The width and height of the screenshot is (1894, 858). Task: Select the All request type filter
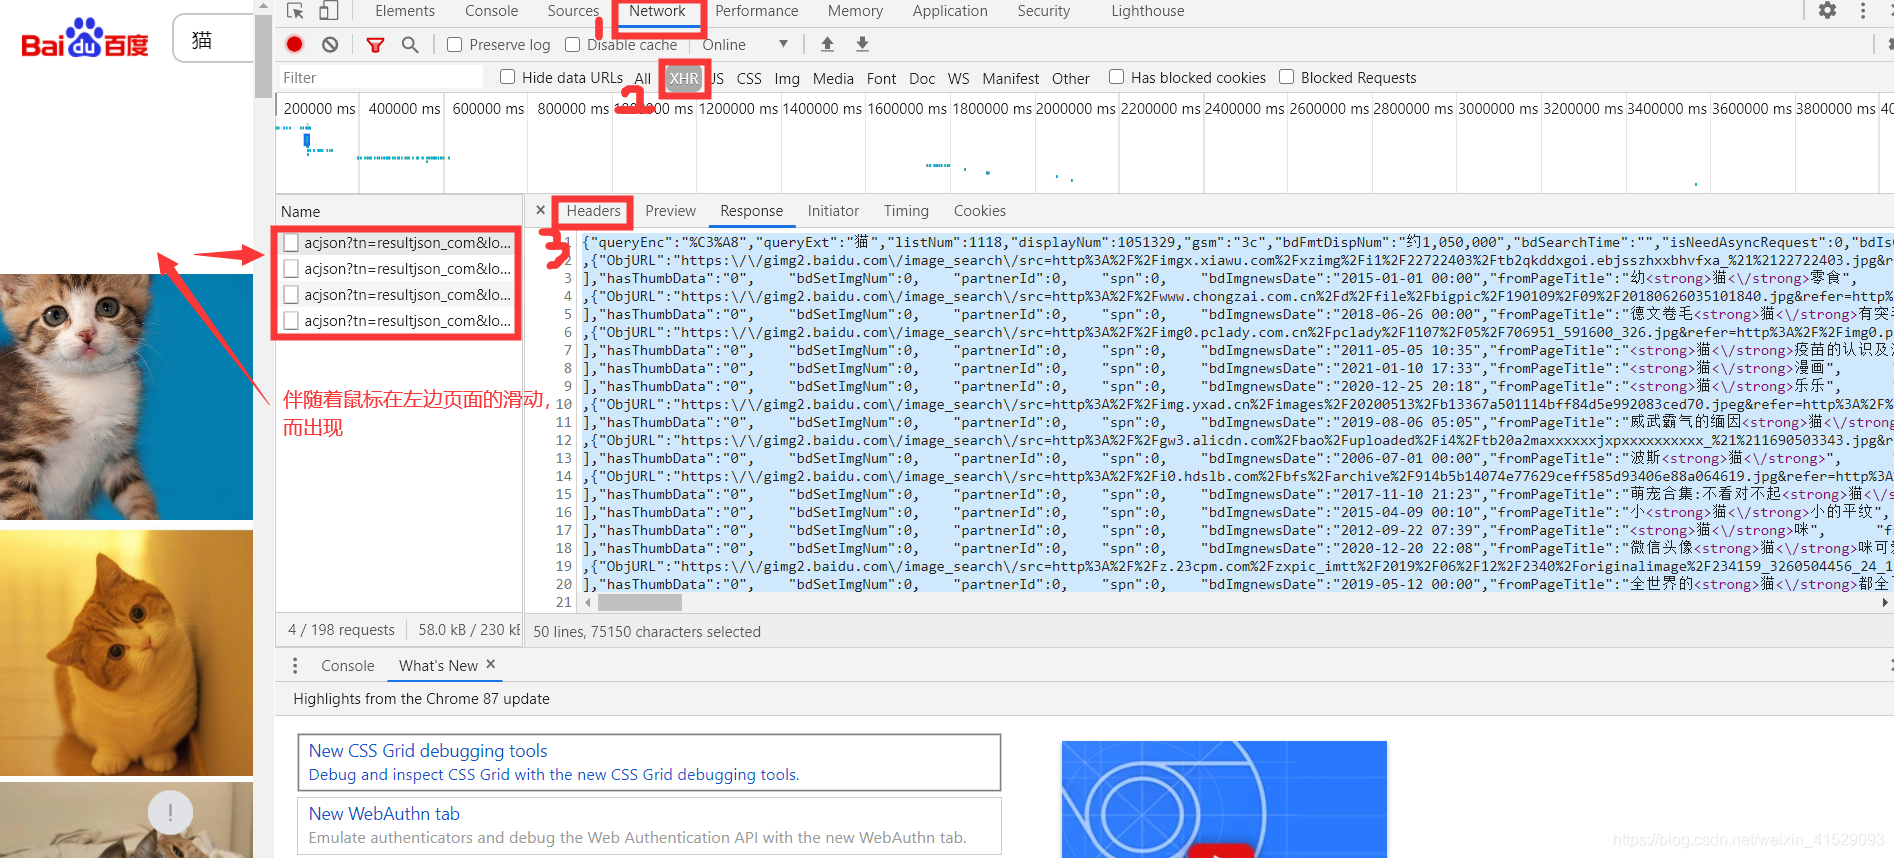[x=642, y=78]
